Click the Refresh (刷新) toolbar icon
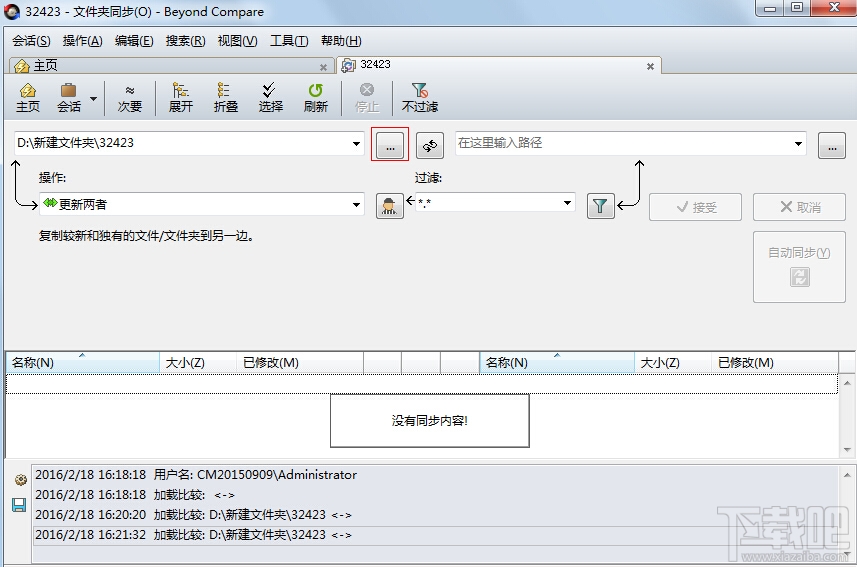857x567 pixels. click(315, 98)
